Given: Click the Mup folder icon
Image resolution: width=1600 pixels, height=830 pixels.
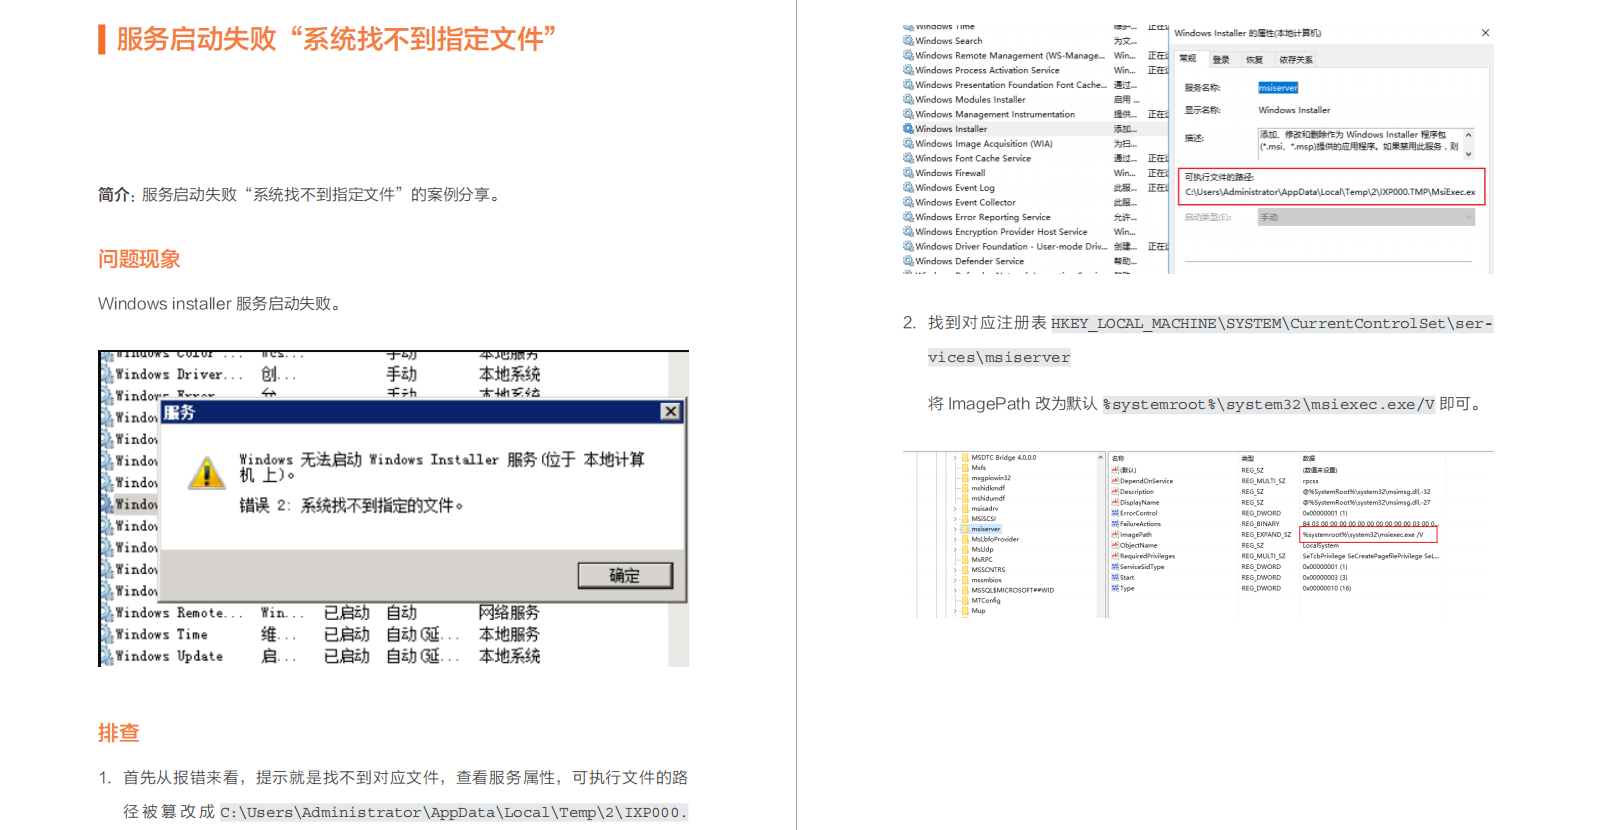Looking at the screenshot, I should pyautogui.click(x=965, y=610).
